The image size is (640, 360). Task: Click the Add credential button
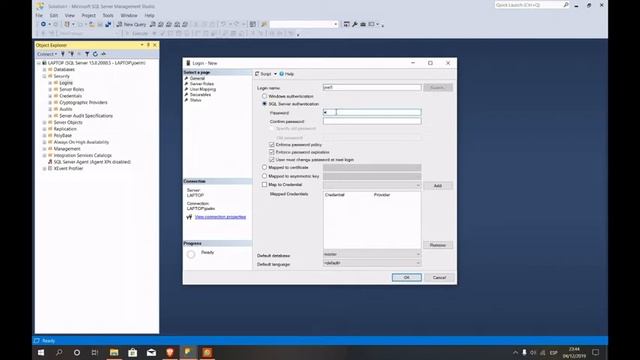(x=438, y=186)
